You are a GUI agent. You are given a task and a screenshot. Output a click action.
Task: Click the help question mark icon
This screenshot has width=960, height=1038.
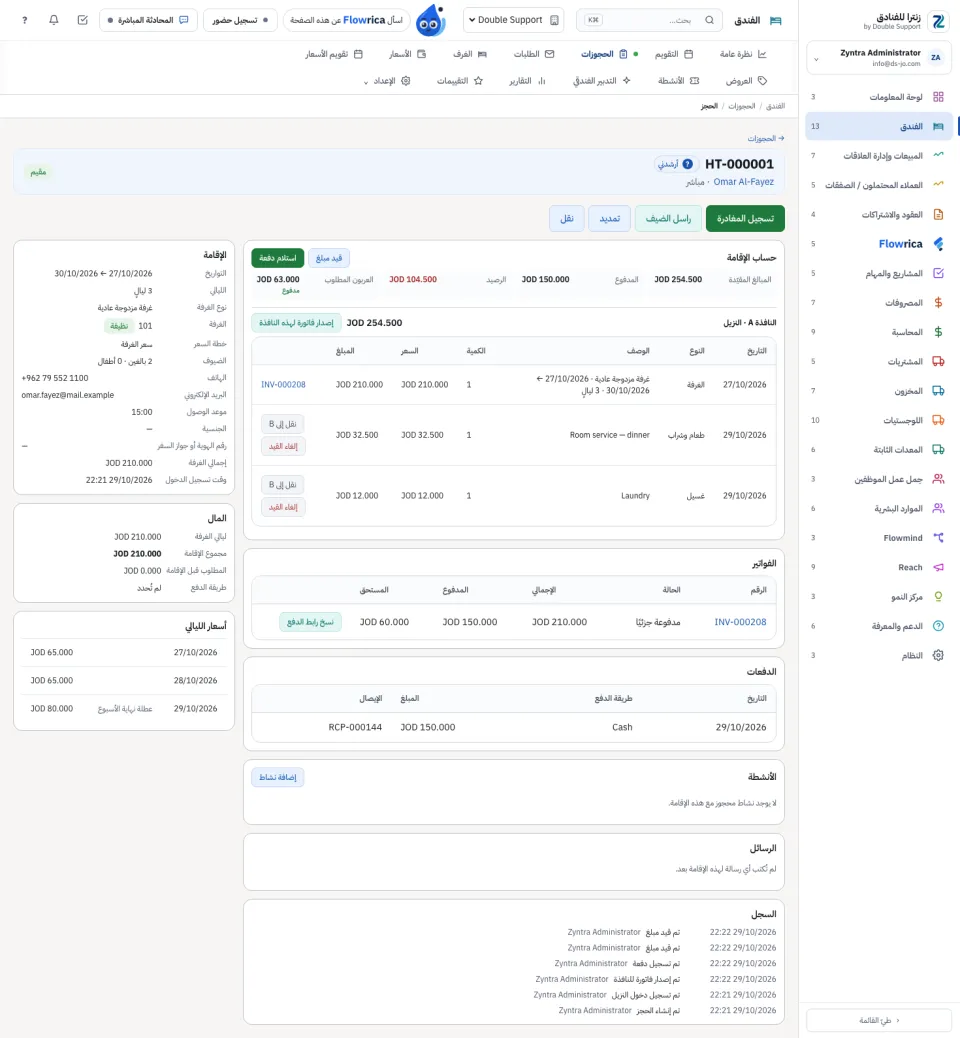(x=24, y=20)
